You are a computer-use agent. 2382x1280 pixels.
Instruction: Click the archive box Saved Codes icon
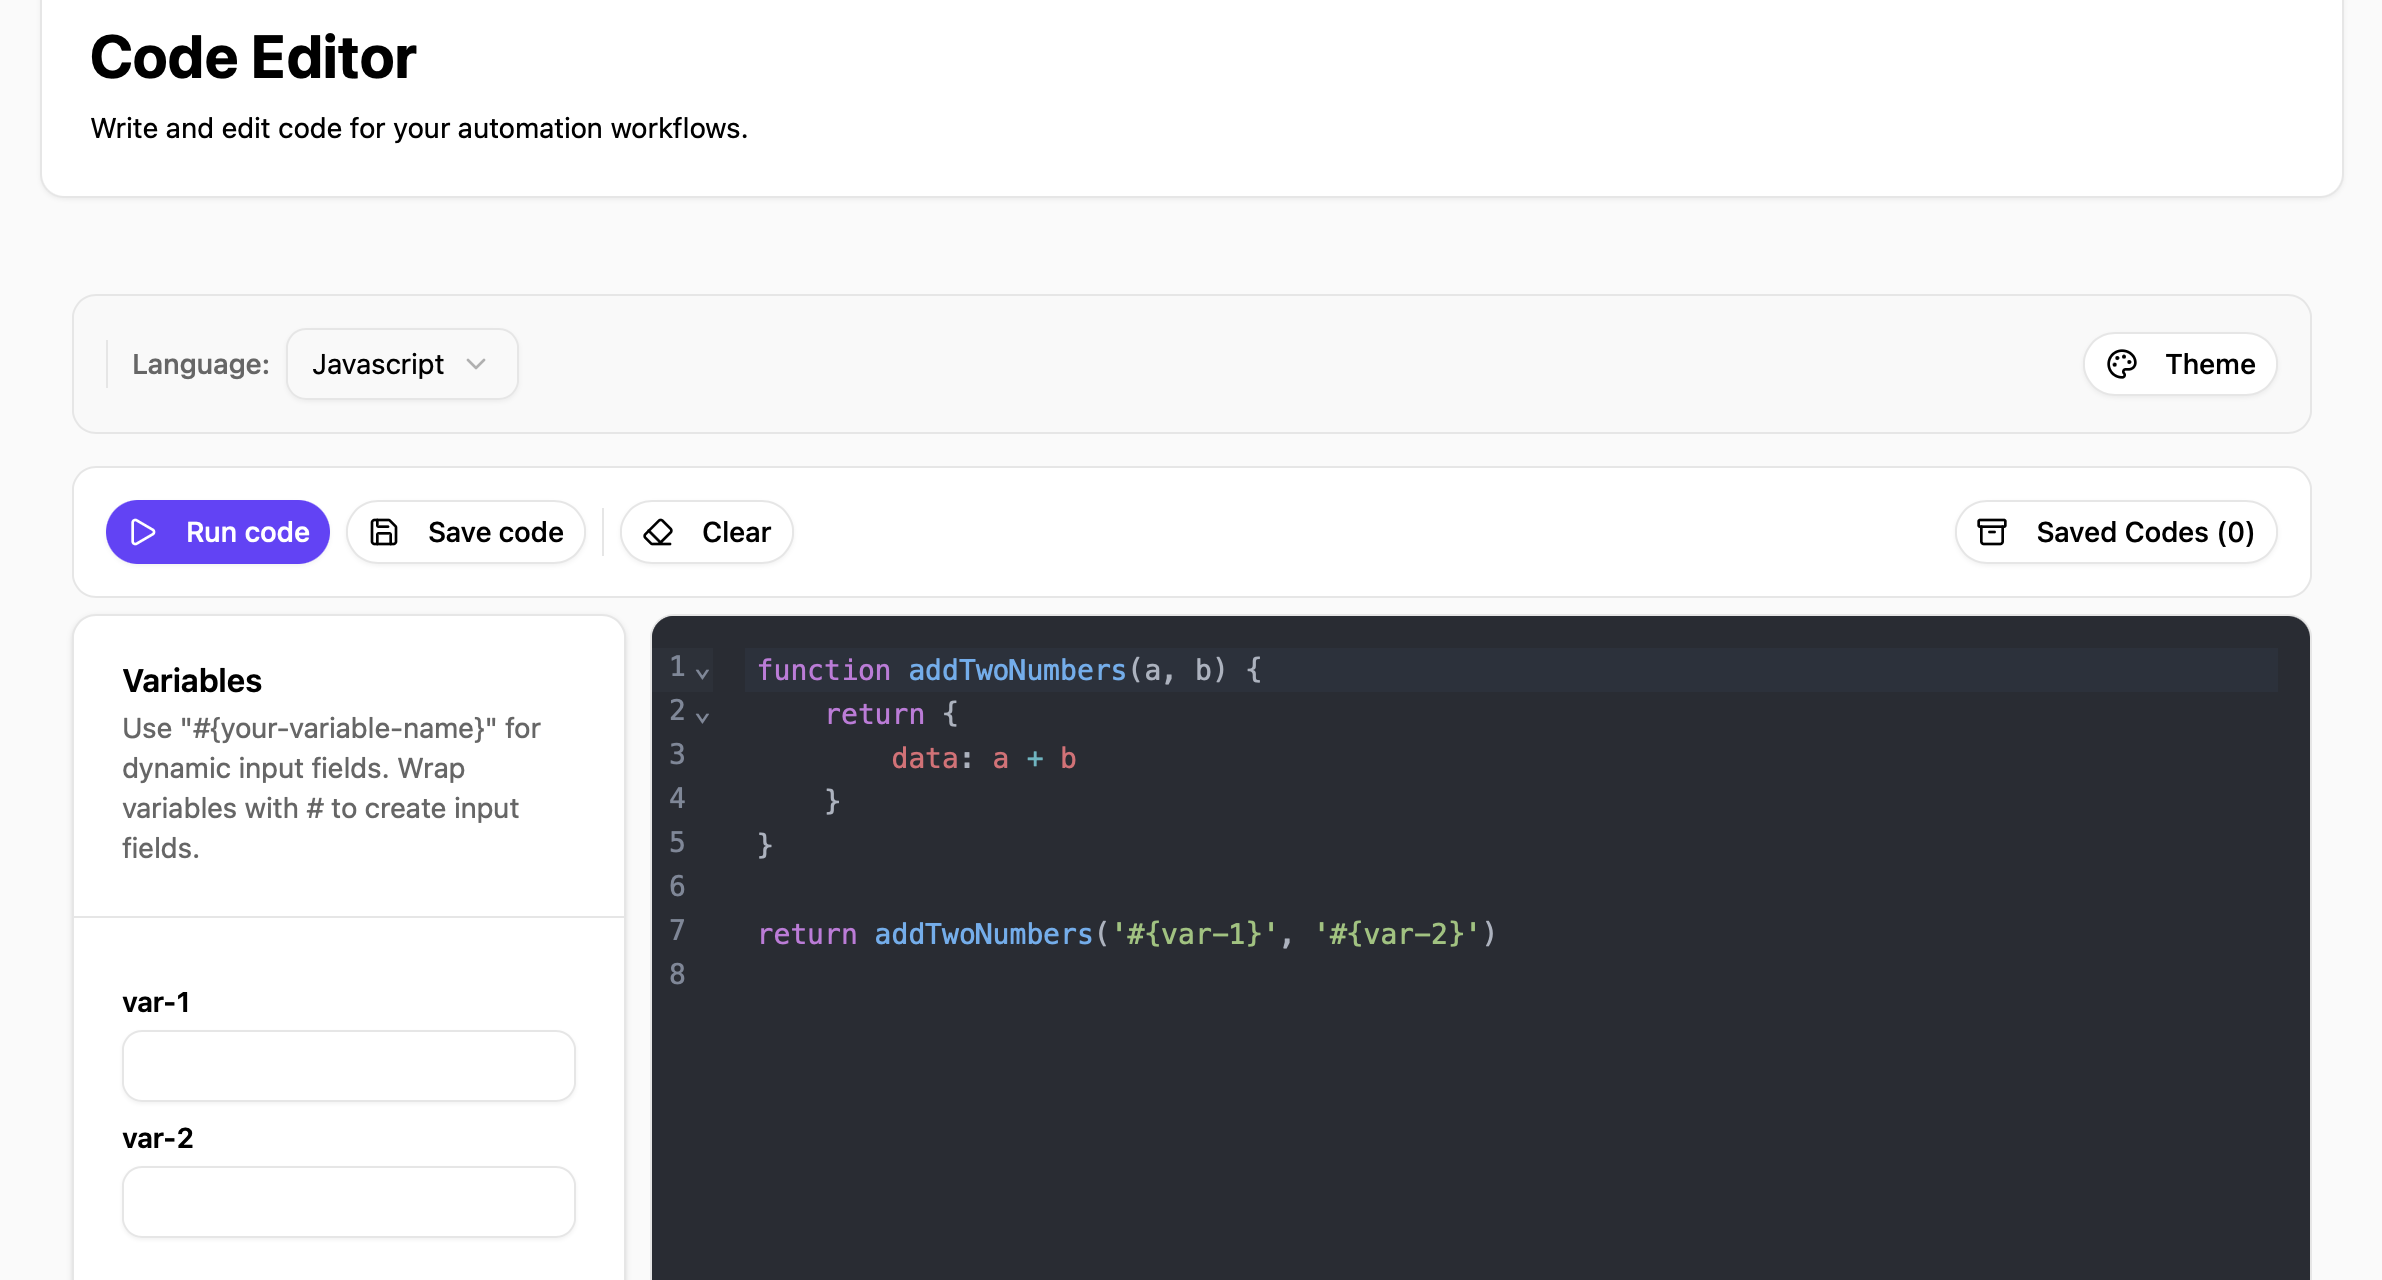(x=1992, y=532)
